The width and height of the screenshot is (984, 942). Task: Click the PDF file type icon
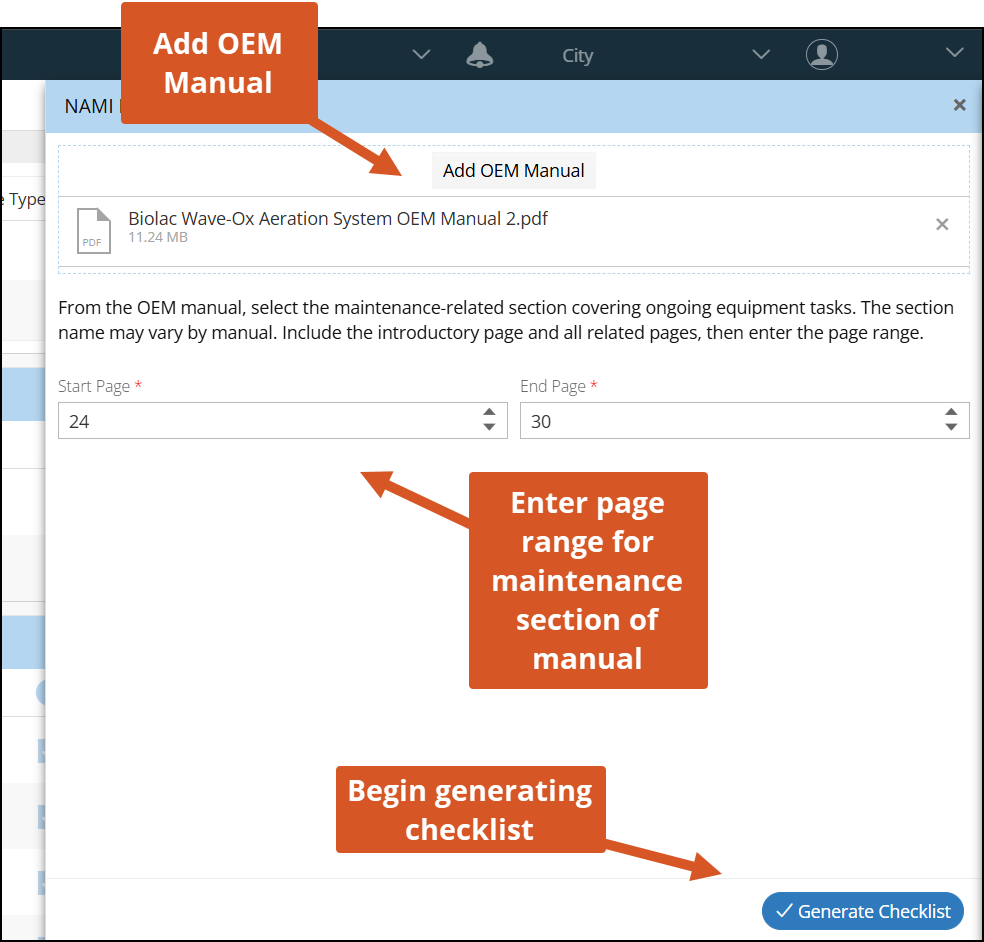point(94,231)
